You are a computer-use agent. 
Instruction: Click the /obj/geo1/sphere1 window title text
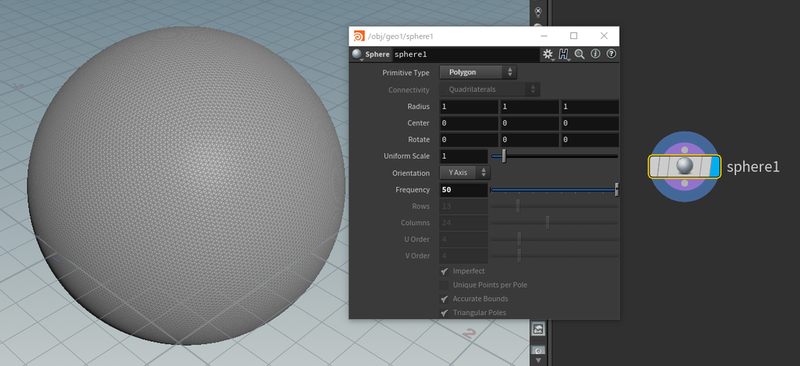point(401,37)
